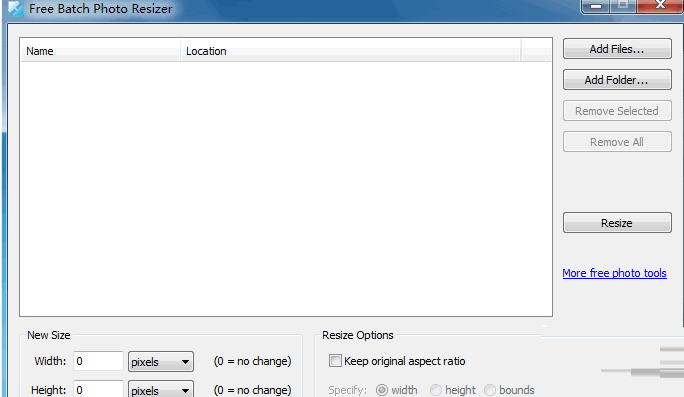Select the width radio button

(382, 390)
